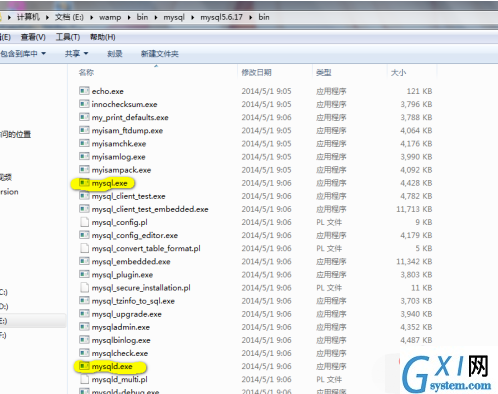The width and height of the screenshot is (498, 394).
Task: Click the 11,713 KB size value
Action: tap(414, 209)
